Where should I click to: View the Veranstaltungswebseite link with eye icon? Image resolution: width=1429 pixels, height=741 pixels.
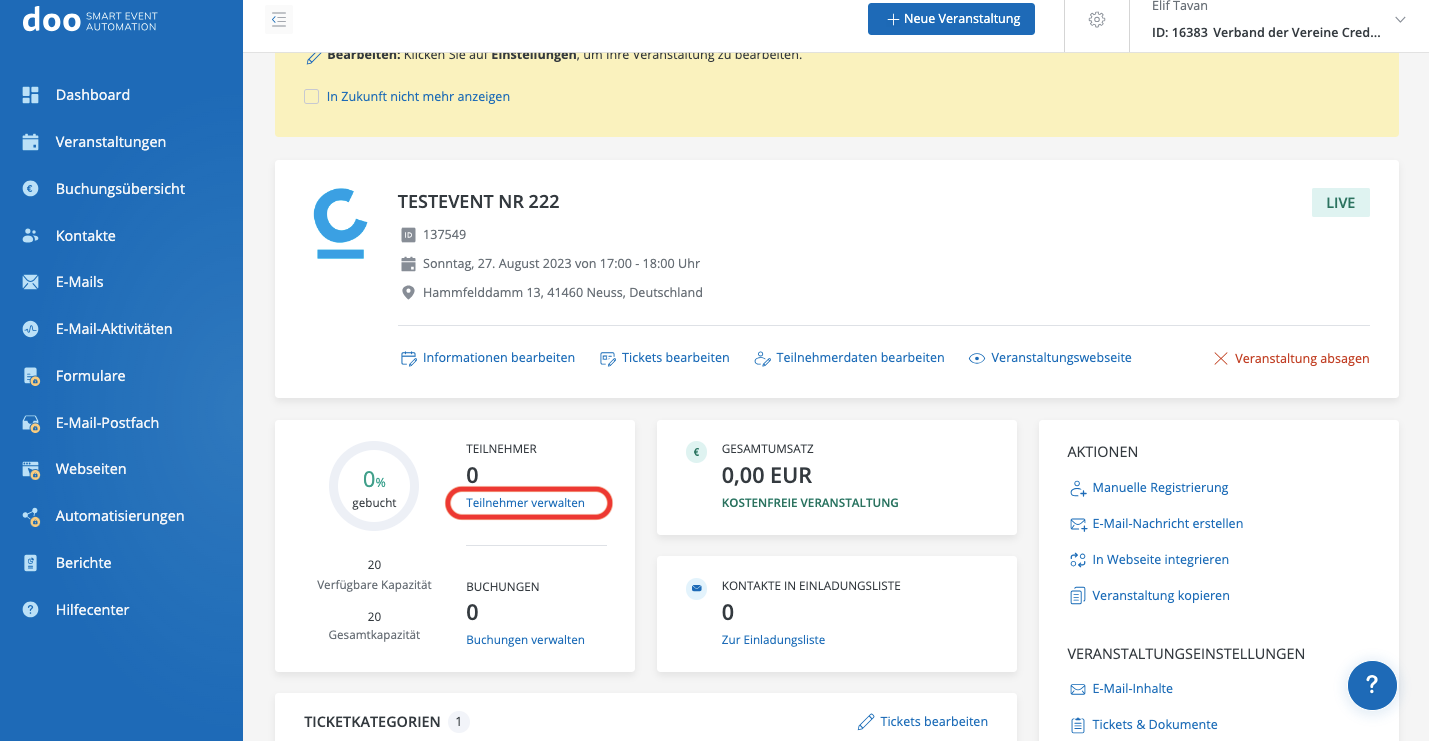[1060, 358]
